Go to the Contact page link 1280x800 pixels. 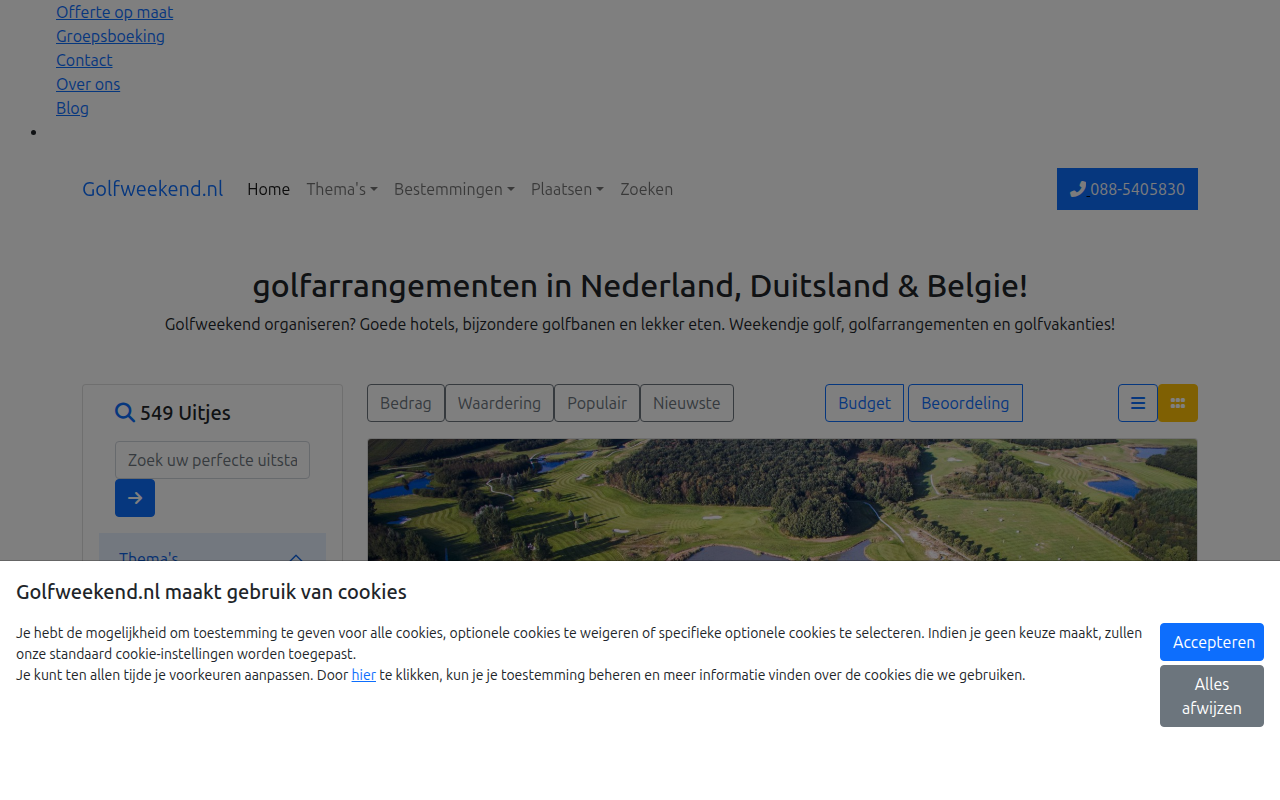[x=84, y=60]
